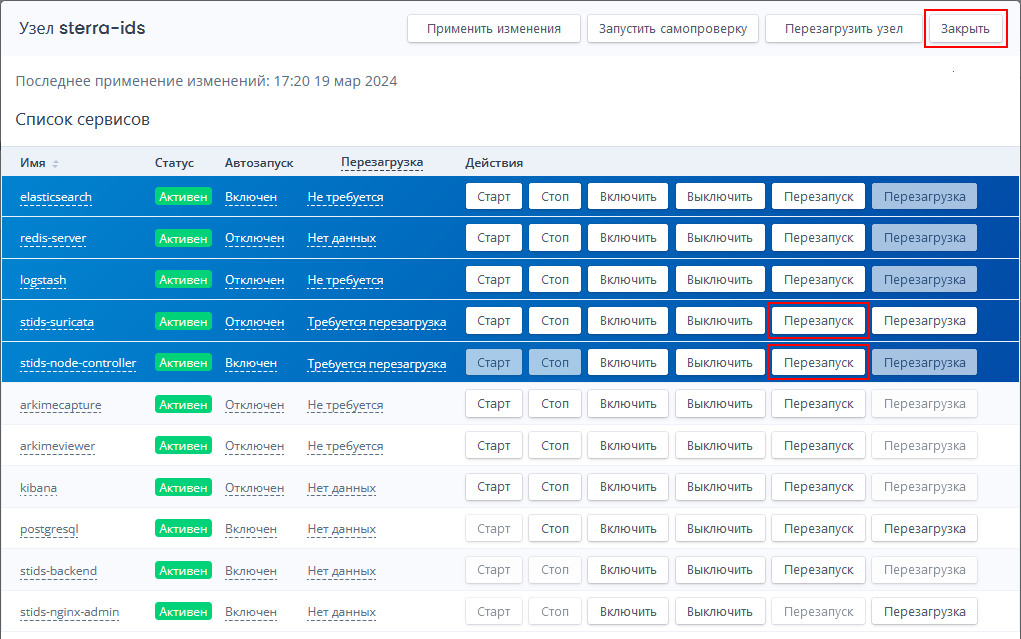Click Выключить for stids-backend

(x=720, y=570)
